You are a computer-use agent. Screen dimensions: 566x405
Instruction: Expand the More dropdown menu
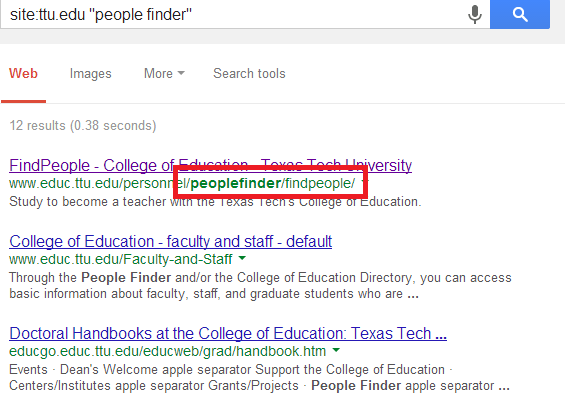click(164, 74)
